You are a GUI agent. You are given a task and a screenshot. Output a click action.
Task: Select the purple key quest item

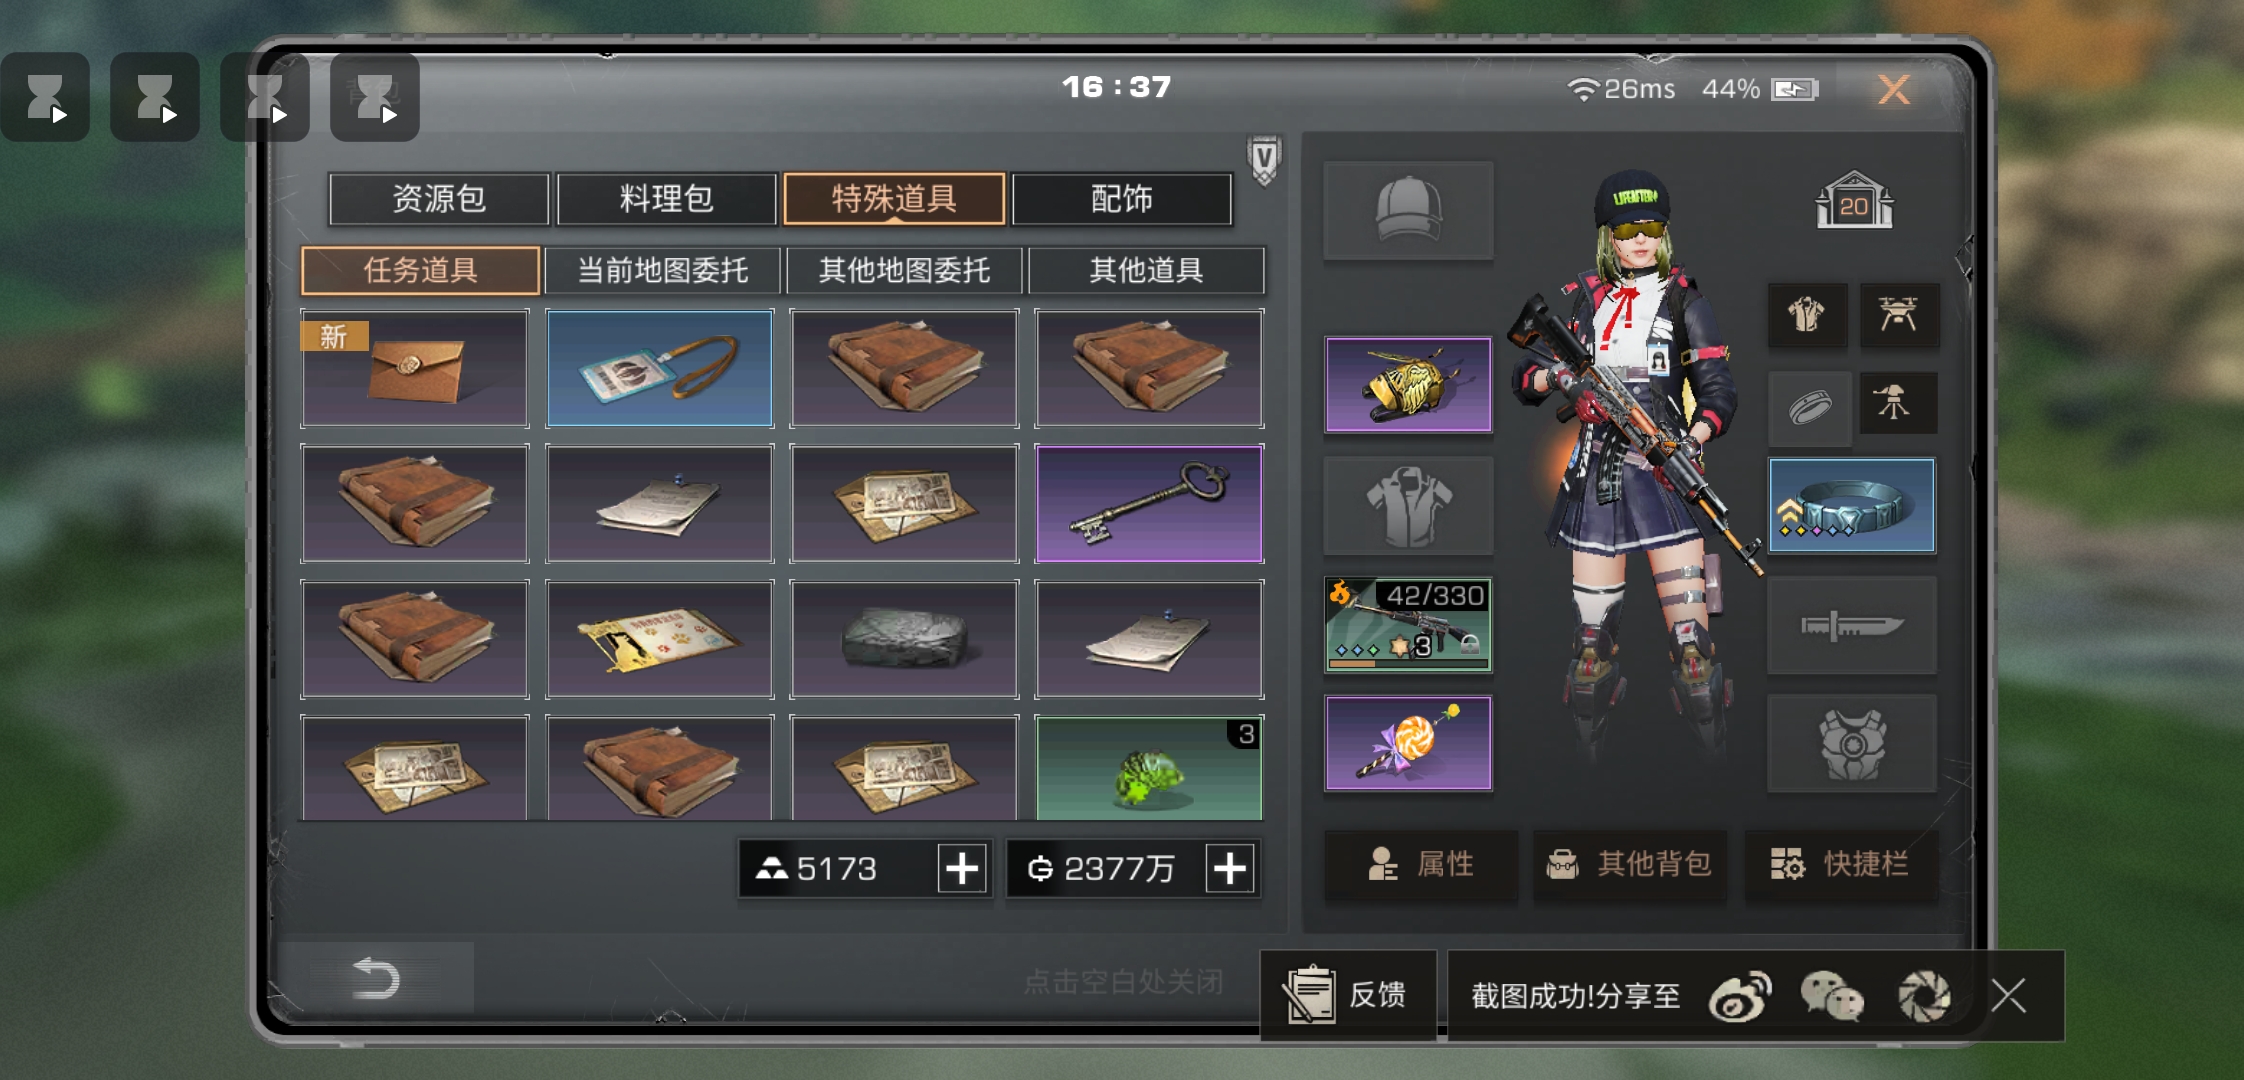[1149, 503]
